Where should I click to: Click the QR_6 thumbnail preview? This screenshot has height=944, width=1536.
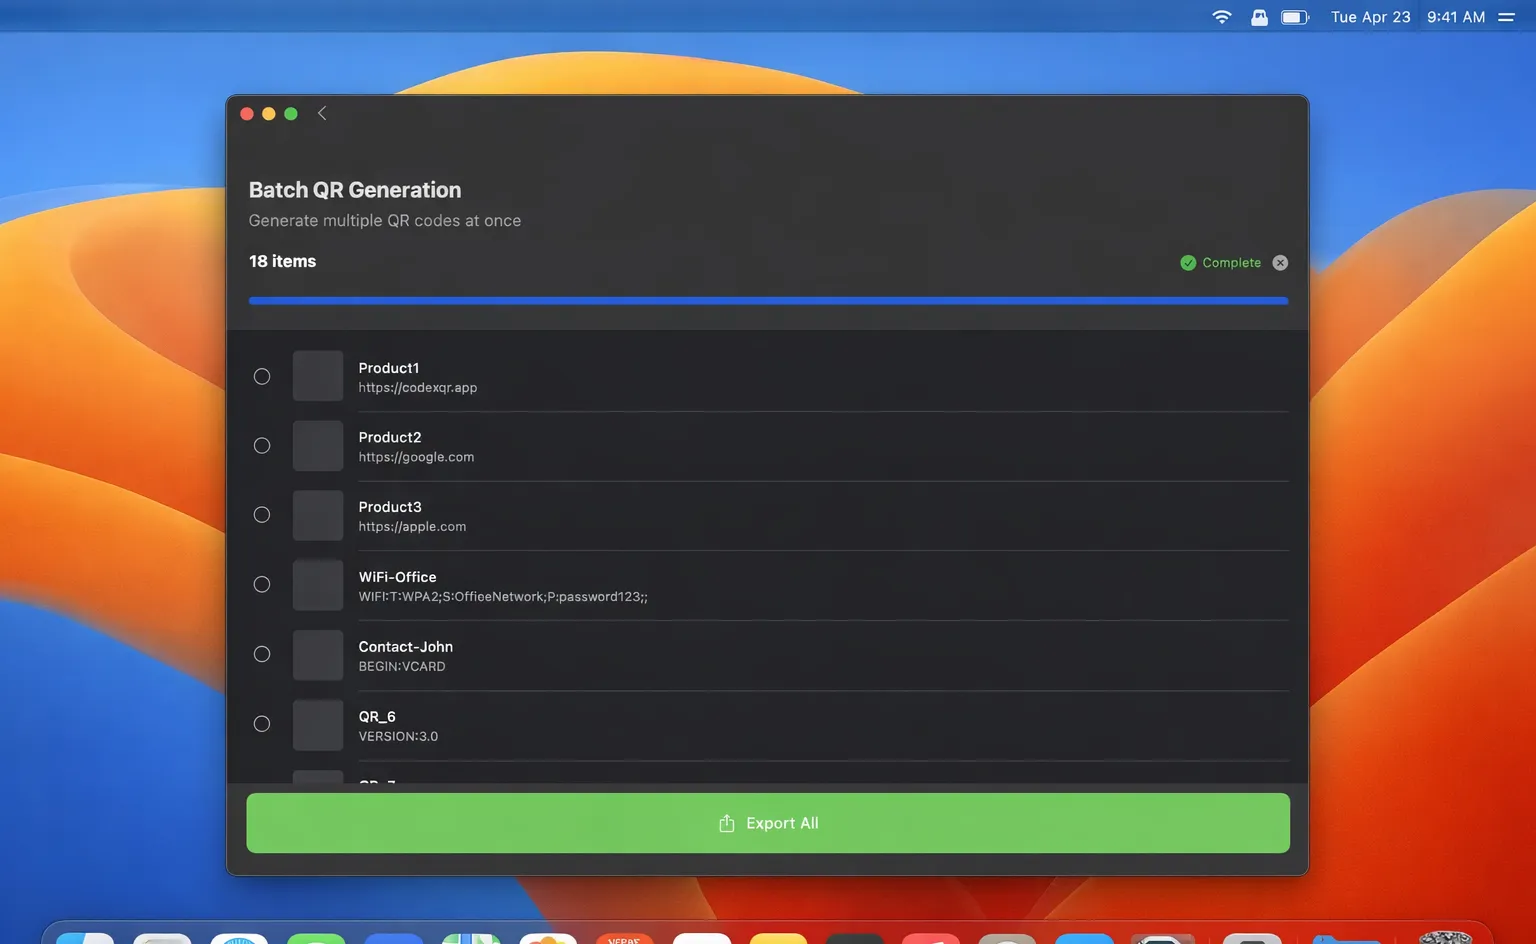(318, 725)
